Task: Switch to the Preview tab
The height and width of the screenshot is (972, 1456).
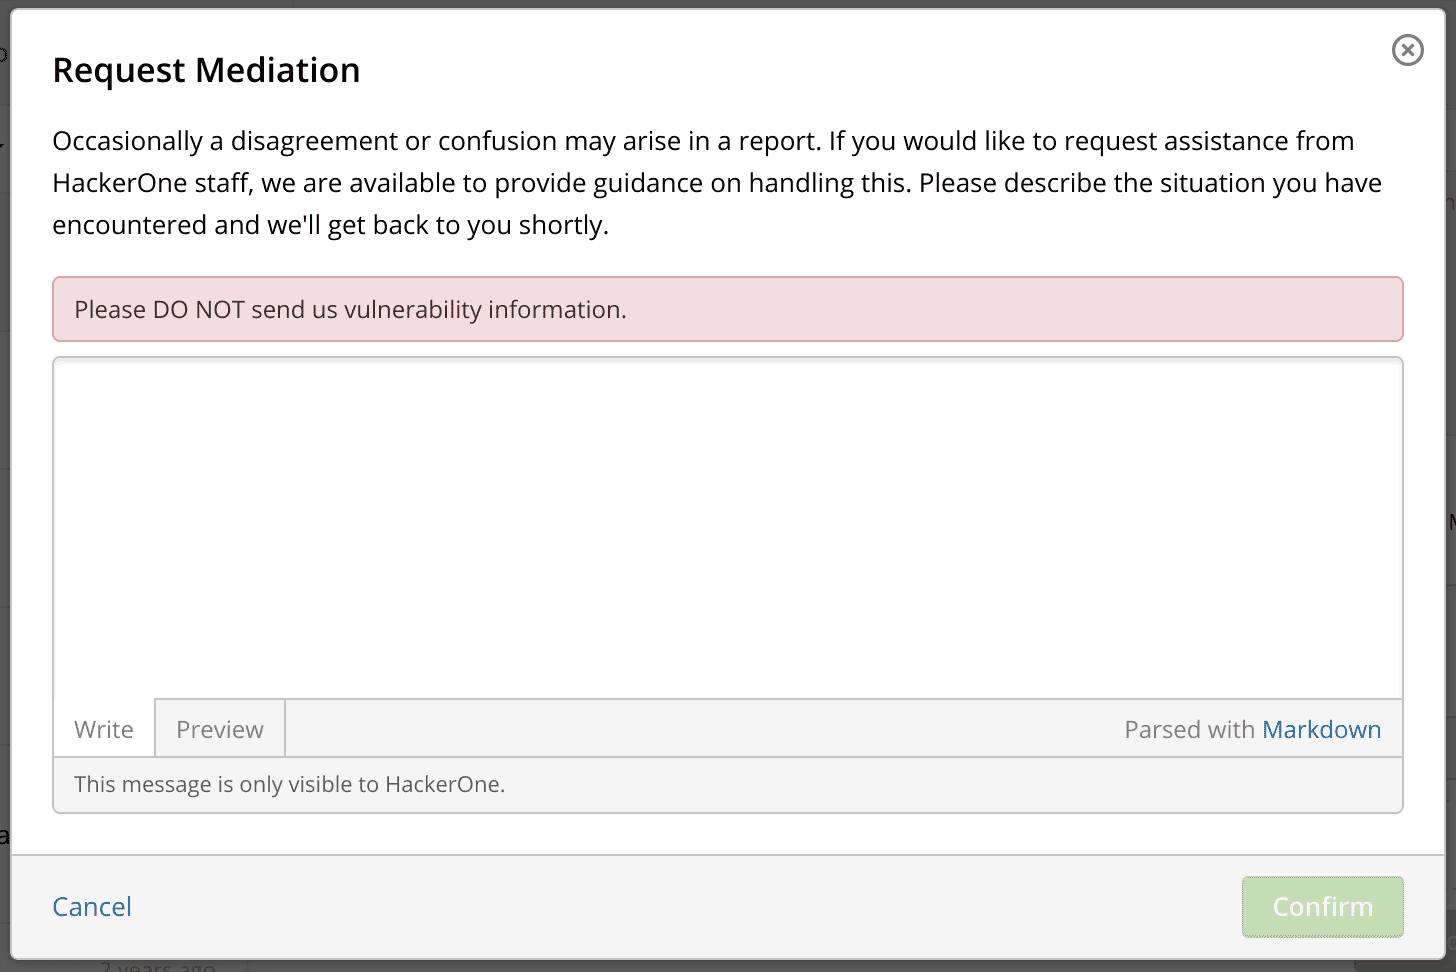Action: (x=220, y=729)
